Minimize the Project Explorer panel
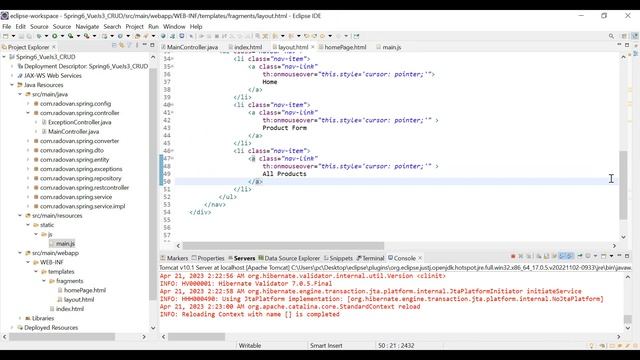Image resolution: width=640 pixels, height=360 pixels. [x=144, y=45]
